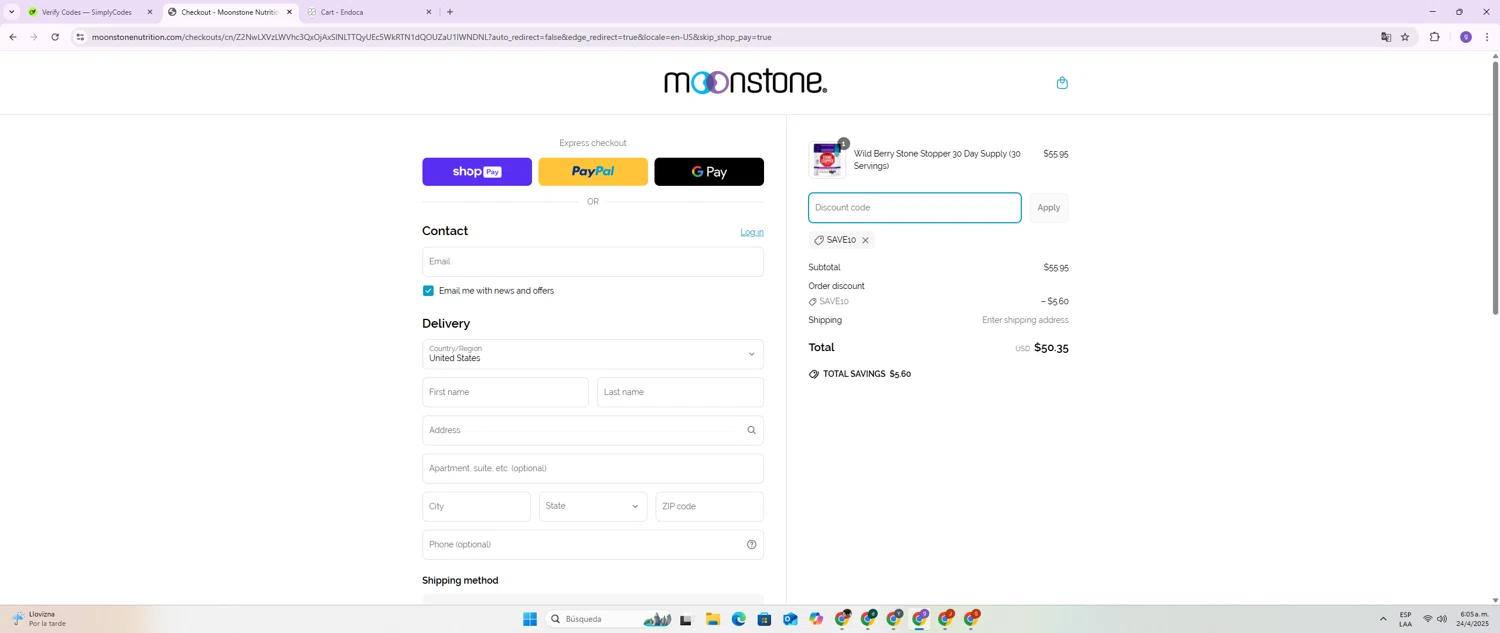Reload the checkout page
The image size is (1500, 633).
click(x=55, y=37)
